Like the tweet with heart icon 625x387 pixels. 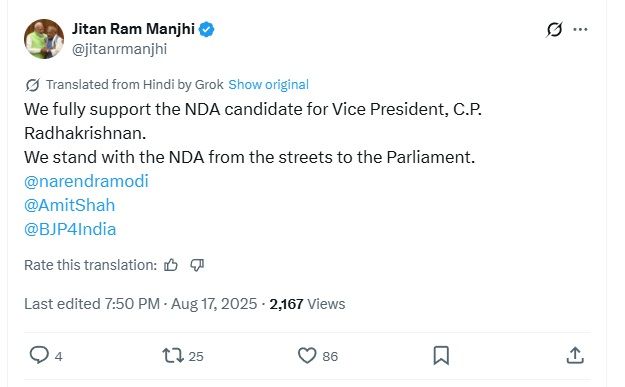pyautogui.click(x=307, y=355)
